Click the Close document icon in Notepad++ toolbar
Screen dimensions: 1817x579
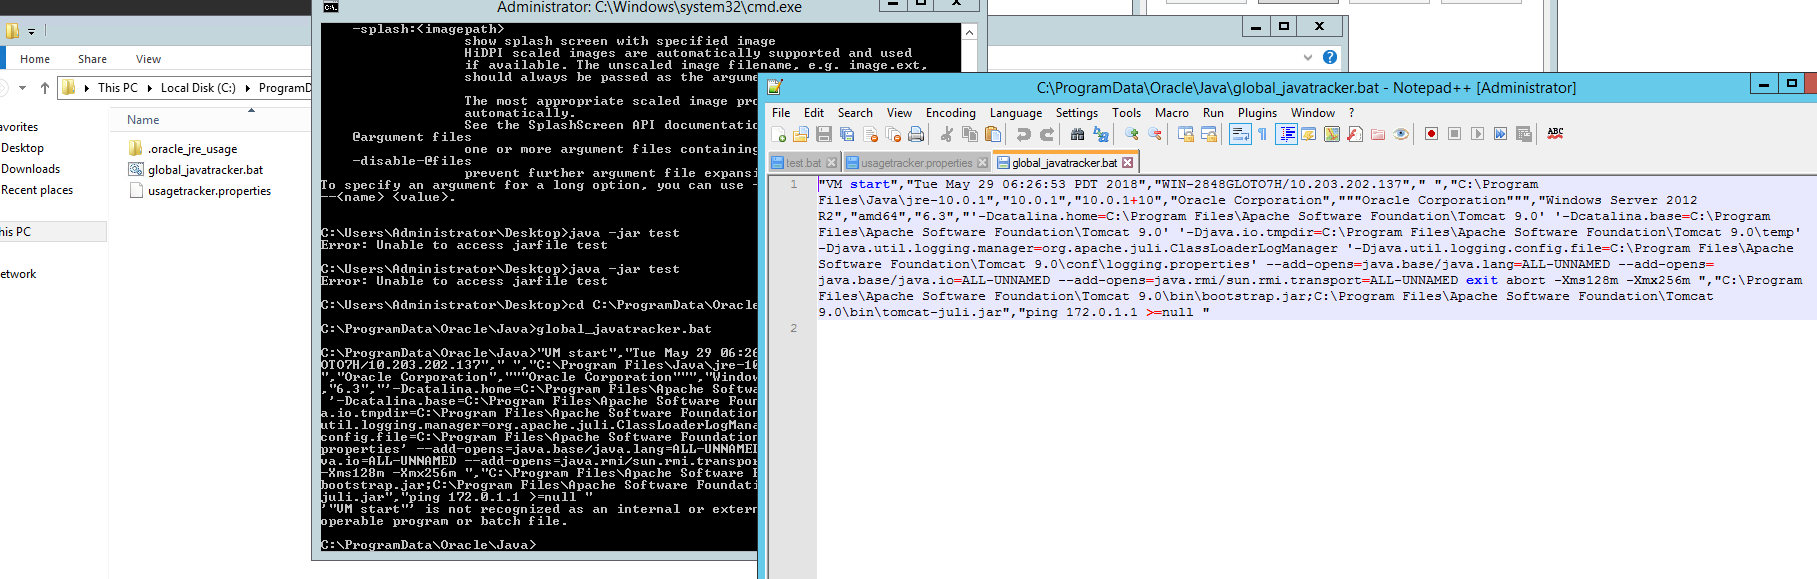tap(870, 134)
